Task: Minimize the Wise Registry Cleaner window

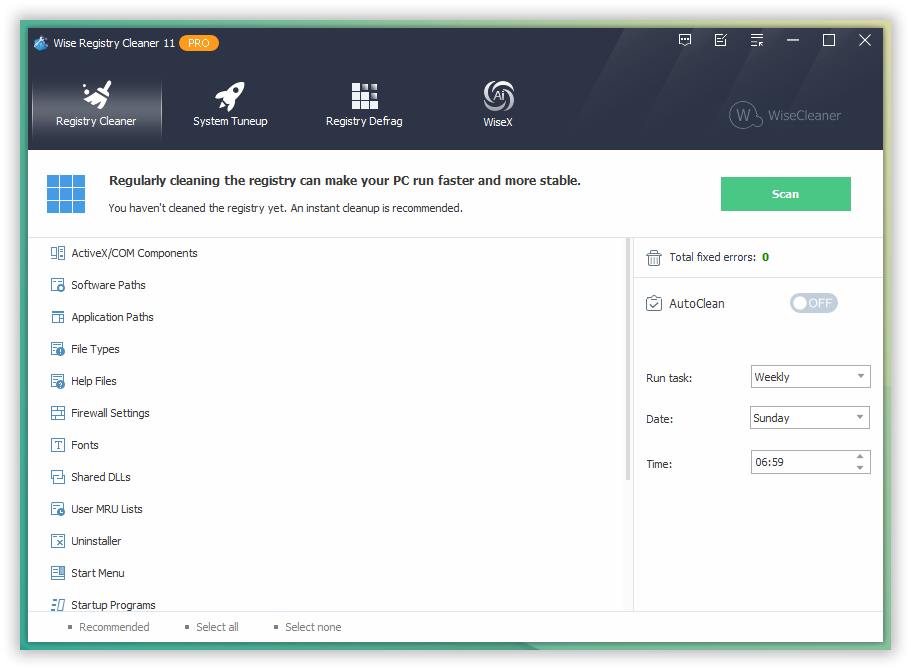Action: pos(793,40)
